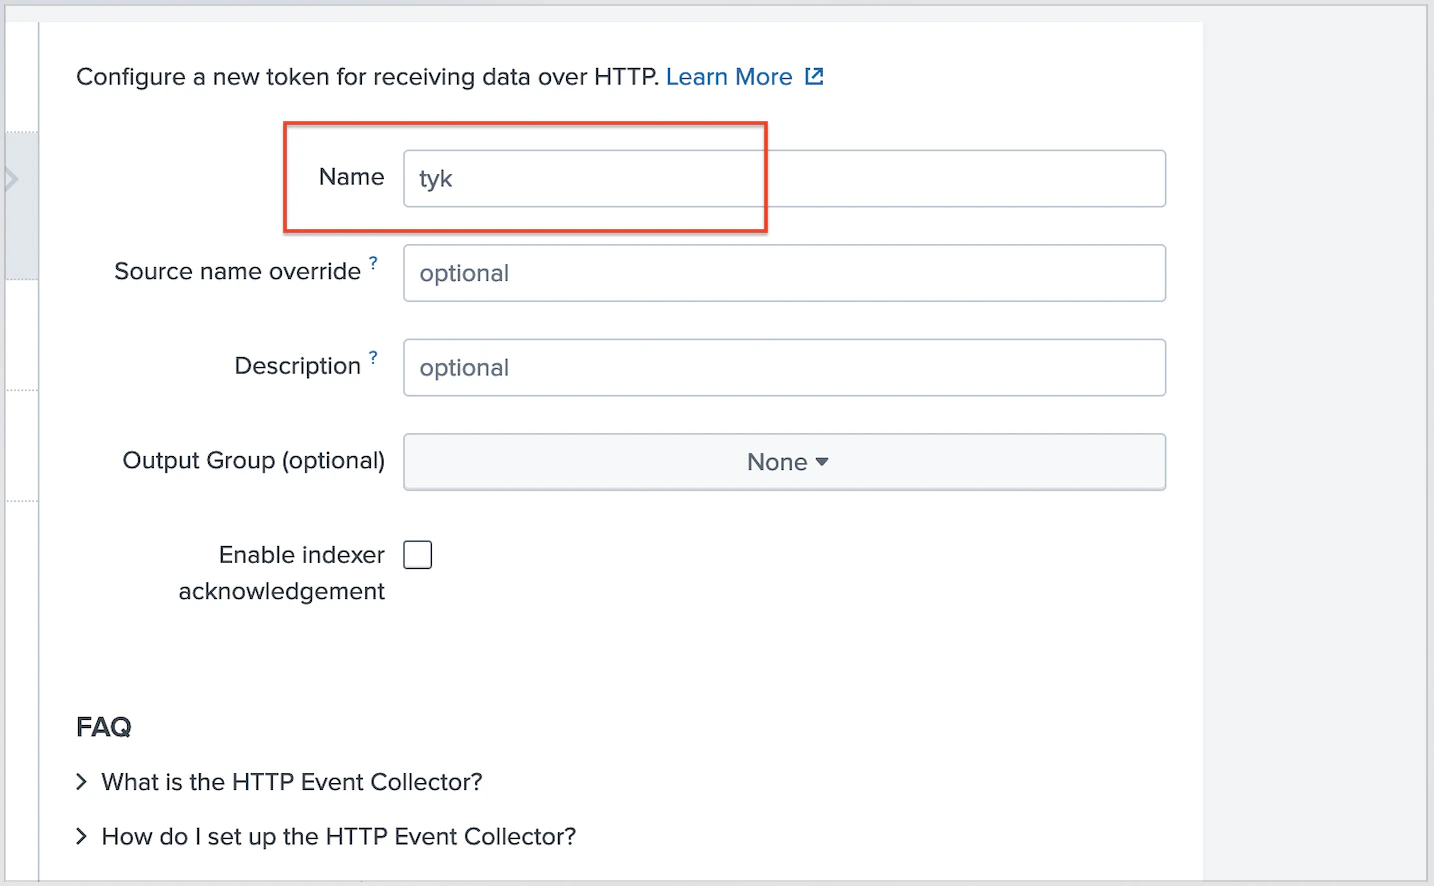1434x886 pixels.
Task: Show help for Source name override
Action: click(373, 263)
